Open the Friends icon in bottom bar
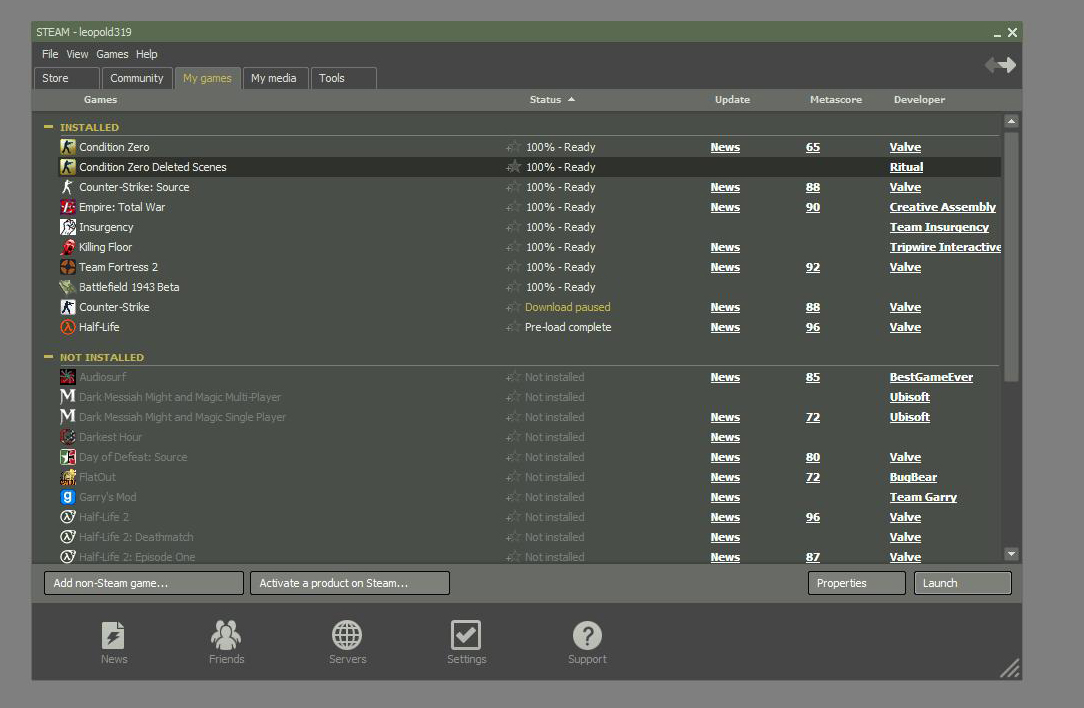This screenshot has height=708, width=1084. tap(226, 635)
